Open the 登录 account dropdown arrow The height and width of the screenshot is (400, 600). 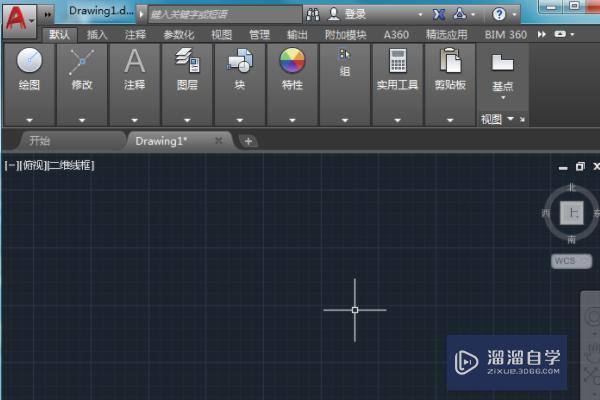(420, 15)
